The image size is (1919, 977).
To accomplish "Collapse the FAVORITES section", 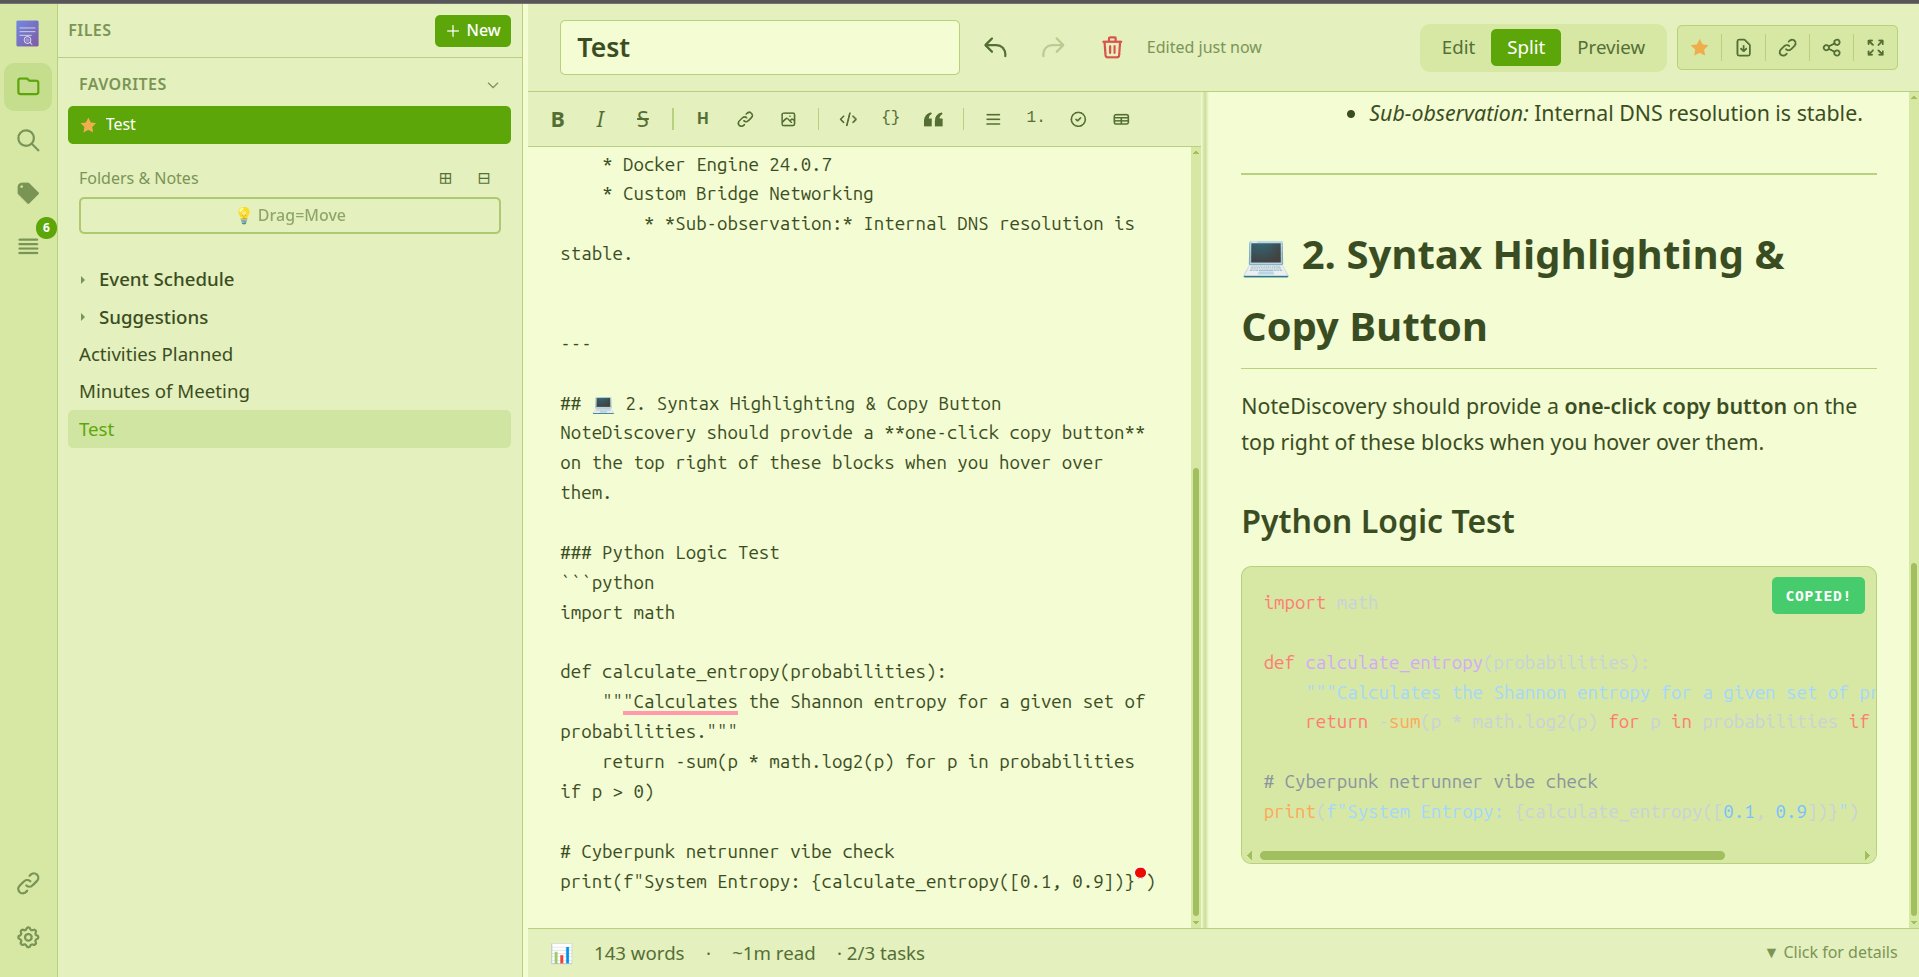I will pyautogui.click(x=492, y=84).
